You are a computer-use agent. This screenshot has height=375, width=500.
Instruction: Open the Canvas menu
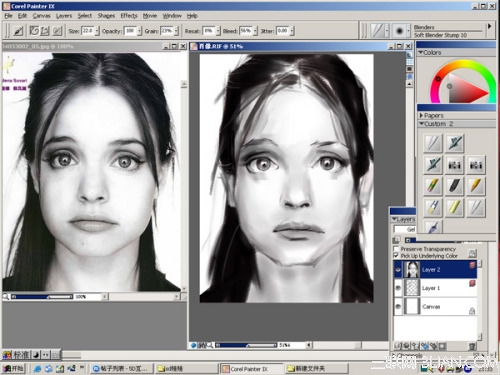coord(42,16)
